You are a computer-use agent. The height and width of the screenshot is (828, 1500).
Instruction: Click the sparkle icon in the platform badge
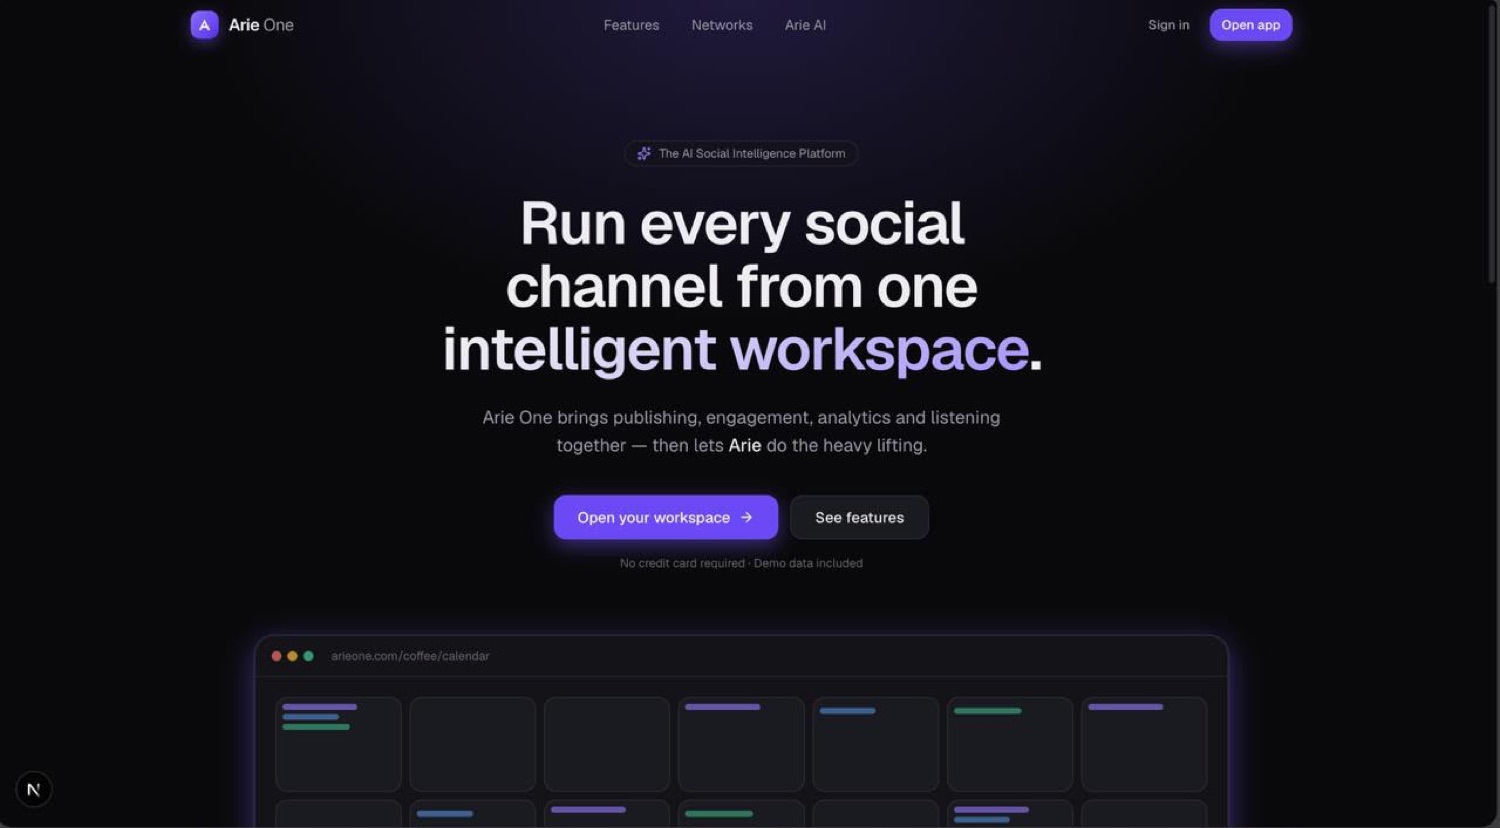(x=644, y=153)
